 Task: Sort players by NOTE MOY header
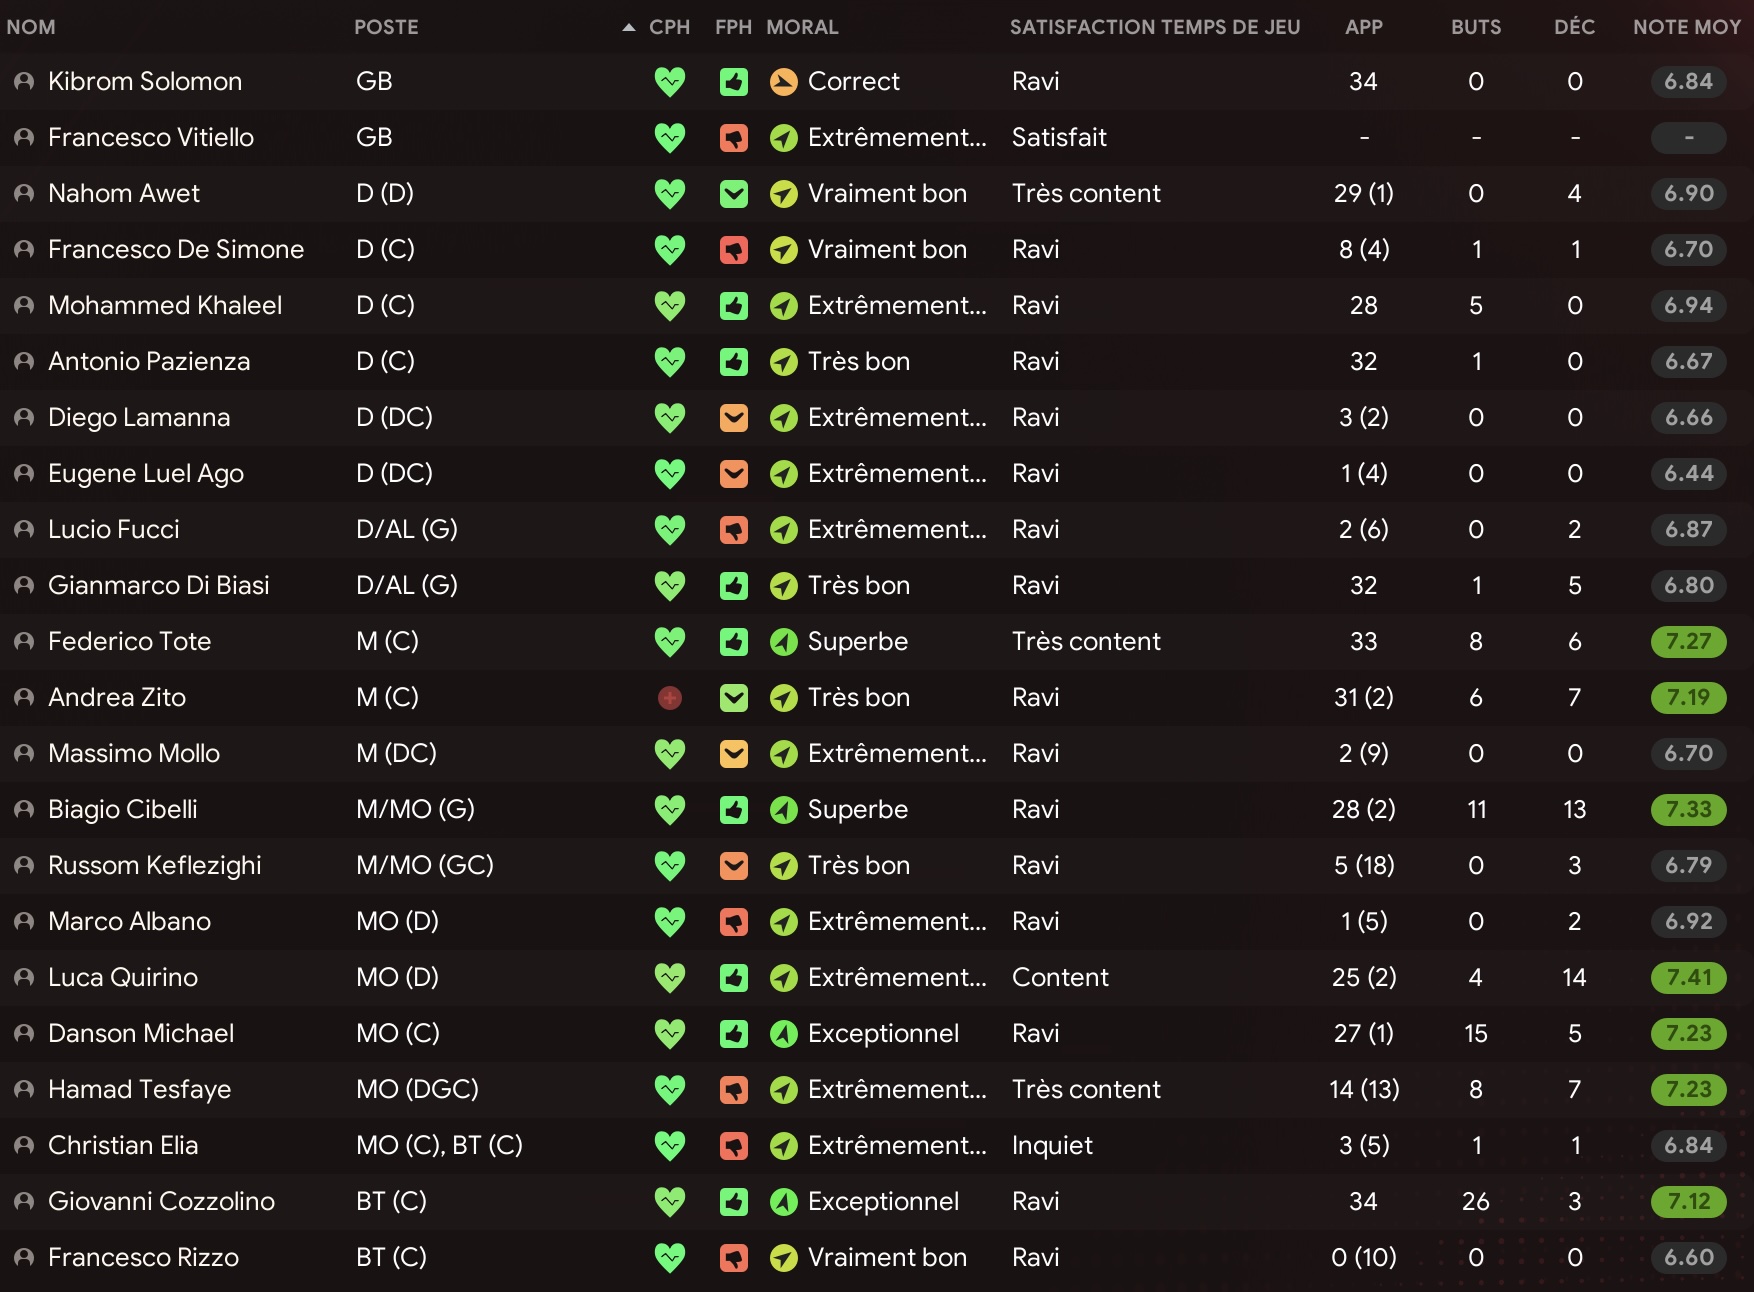pos(1687,27)
